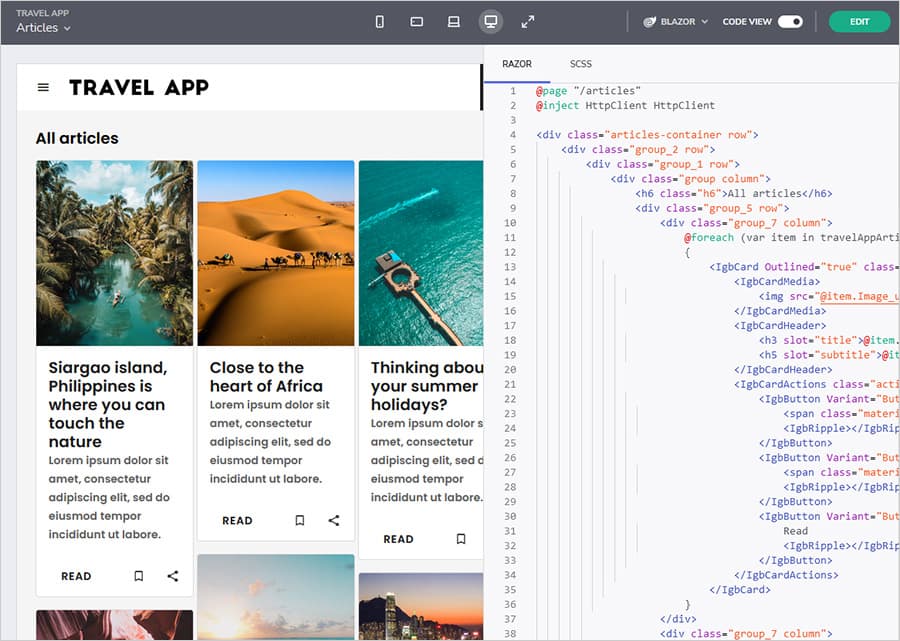Select the desktop monitor preview mode

coord(490,21)
